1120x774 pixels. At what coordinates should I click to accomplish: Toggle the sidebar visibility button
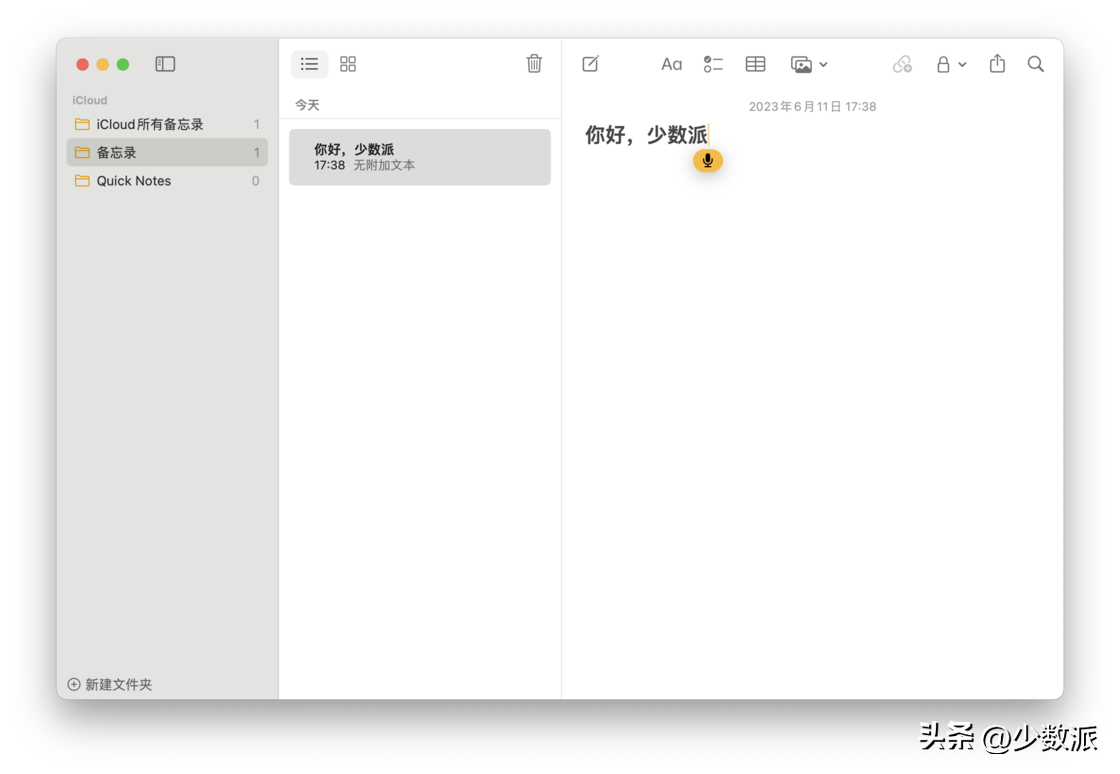tap(165, 64)
